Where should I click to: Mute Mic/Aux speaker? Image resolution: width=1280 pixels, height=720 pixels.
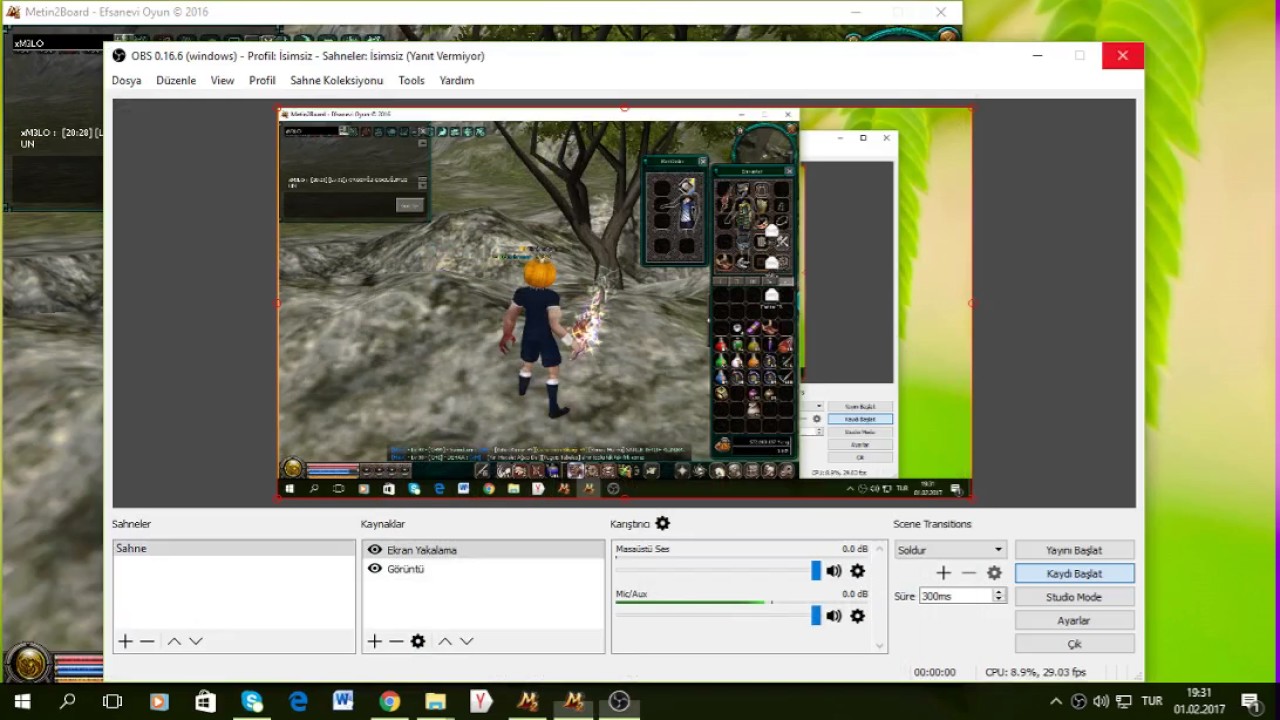click(x=833, y=616)
